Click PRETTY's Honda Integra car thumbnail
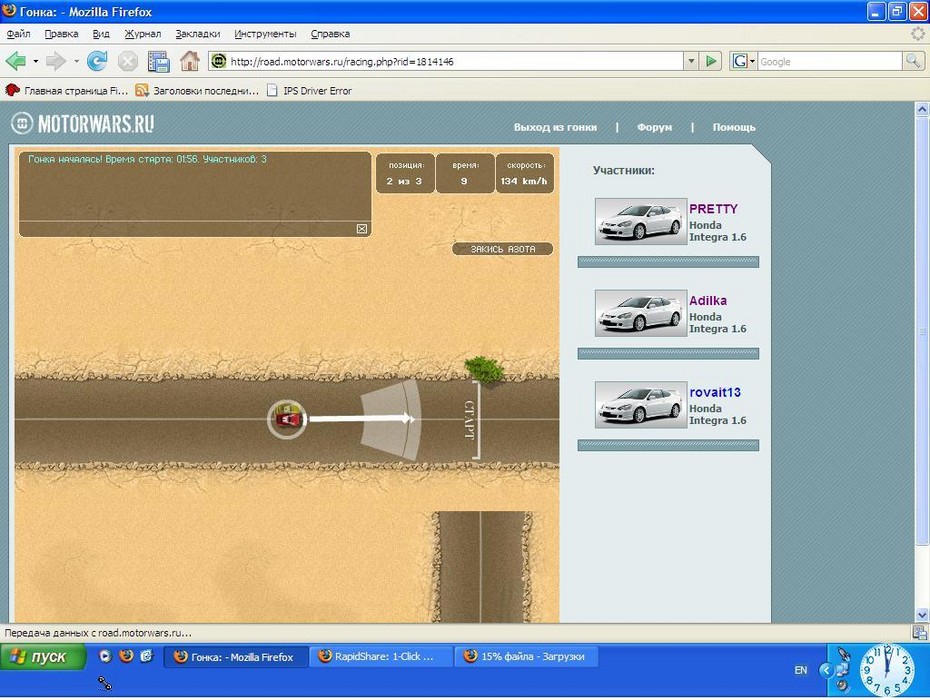The height and width of the screenshot is (700, 930). coord(641,221)
